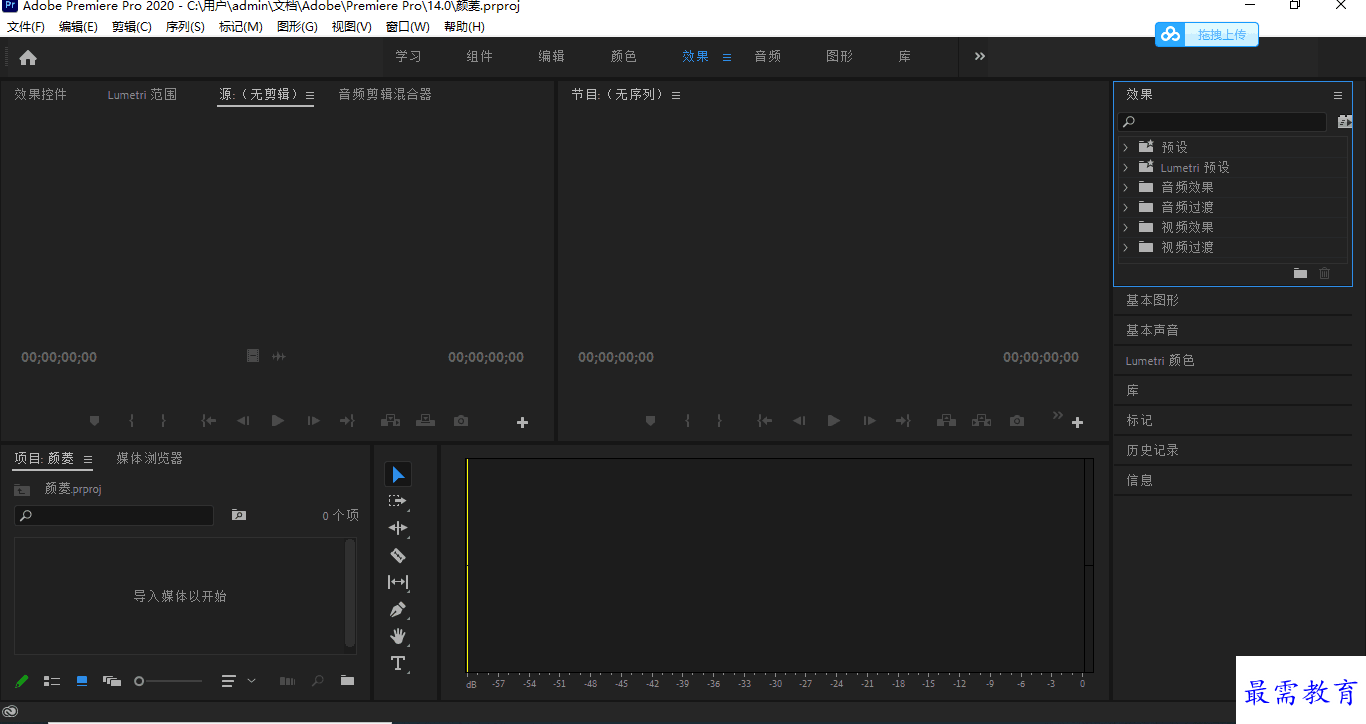Image resolution: width=1366 pixels, height=724 pixels.
Task: Create new search bin from query
Action: pyautogui.click(x=239, y=515)
